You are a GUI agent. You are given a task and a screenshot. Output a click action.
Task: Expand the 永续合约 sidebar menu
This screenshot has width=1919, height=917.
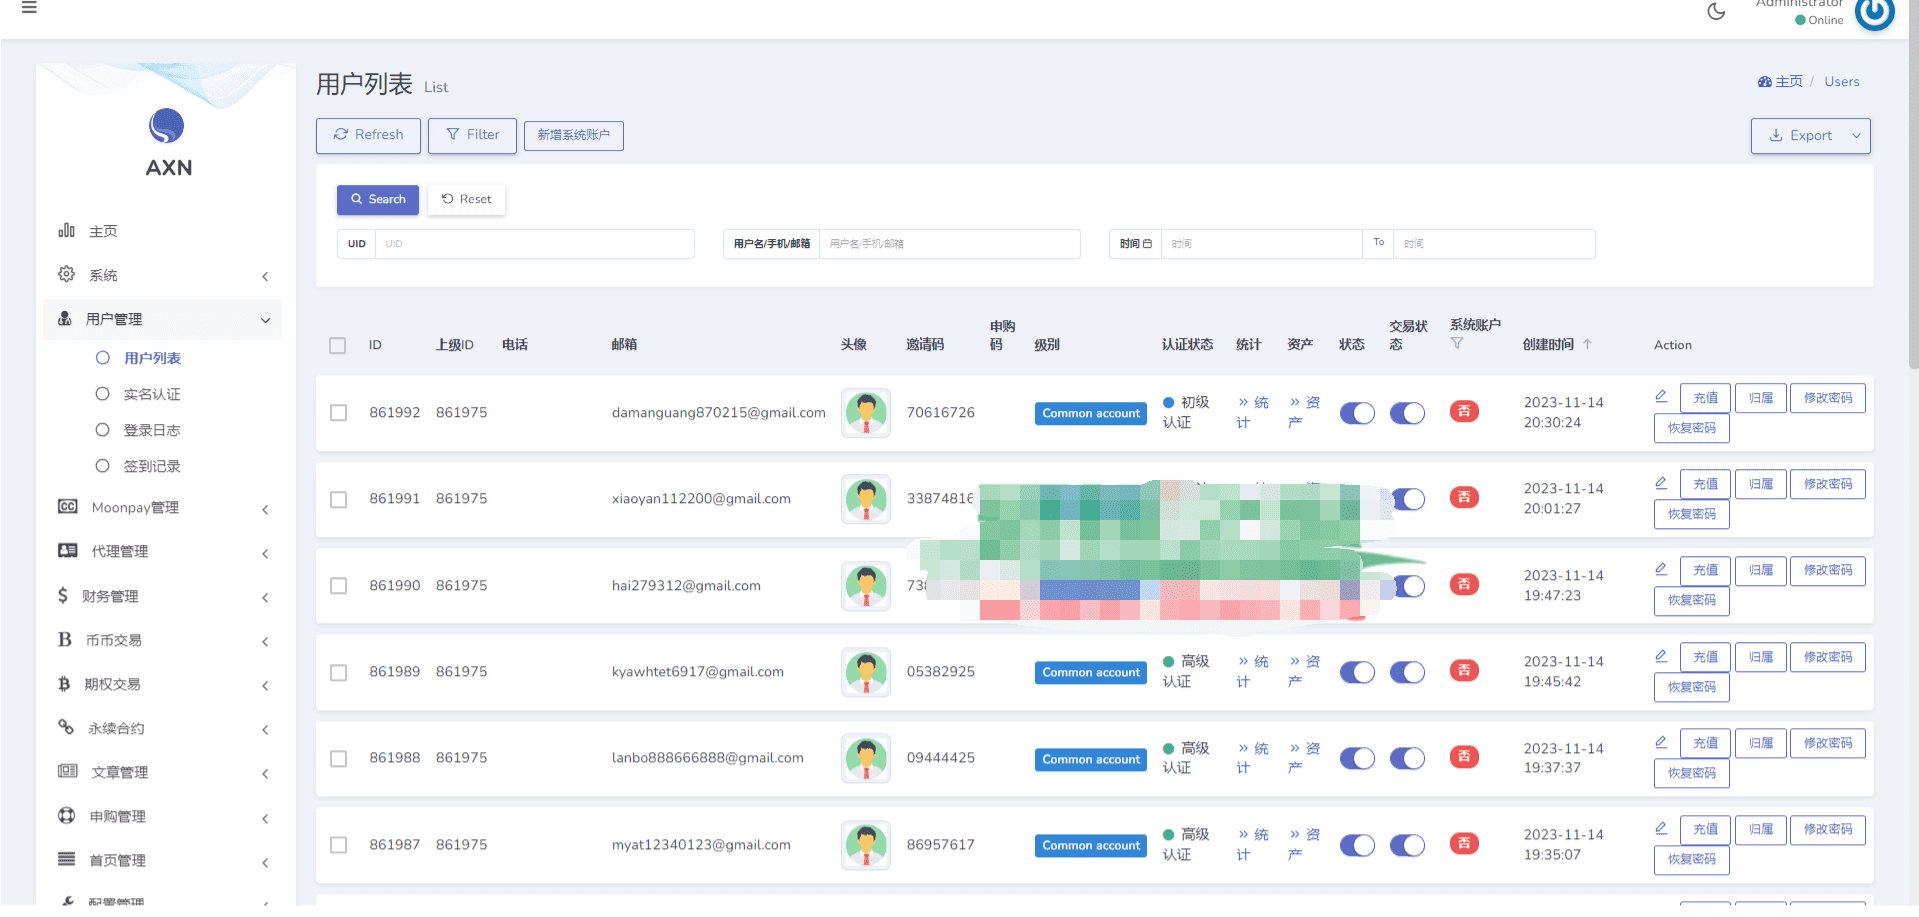pyautogui.click(x=163, y=728)
